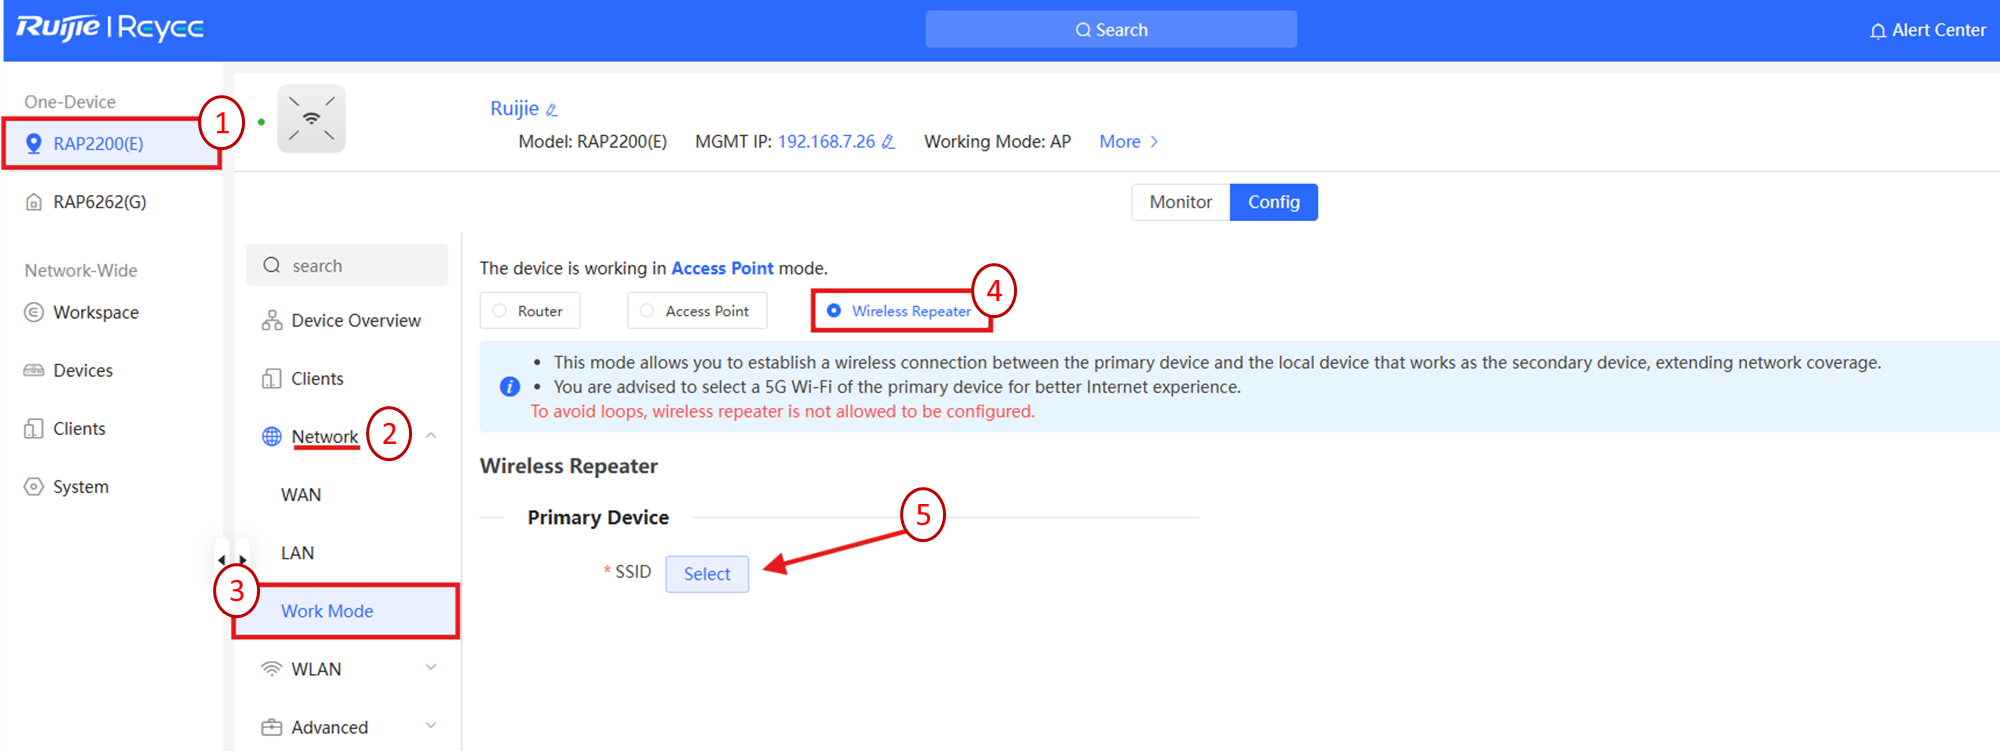2000x751 pixels.
Task: Expand the Advanced menu section
Action: pyautogui.click(x=431, y=726)
